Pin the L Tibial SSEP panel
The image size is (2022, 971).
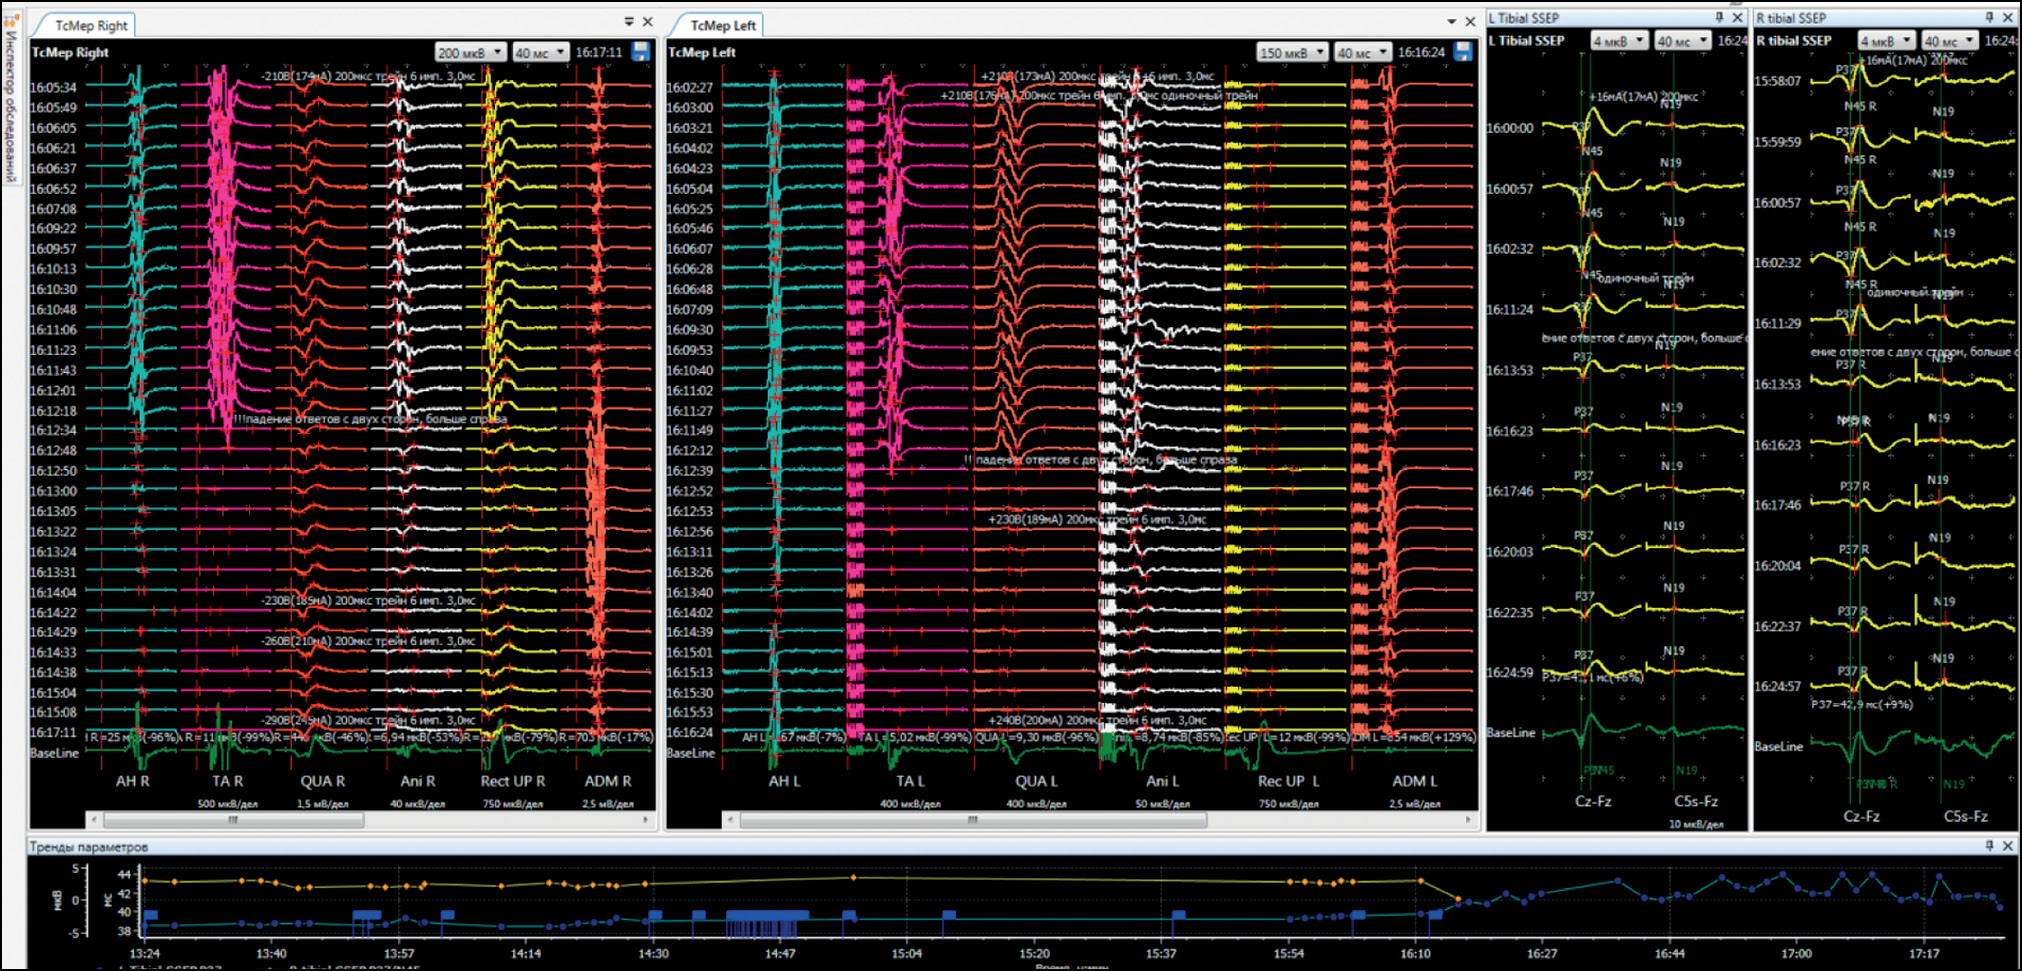click(x=1720, y=18)
